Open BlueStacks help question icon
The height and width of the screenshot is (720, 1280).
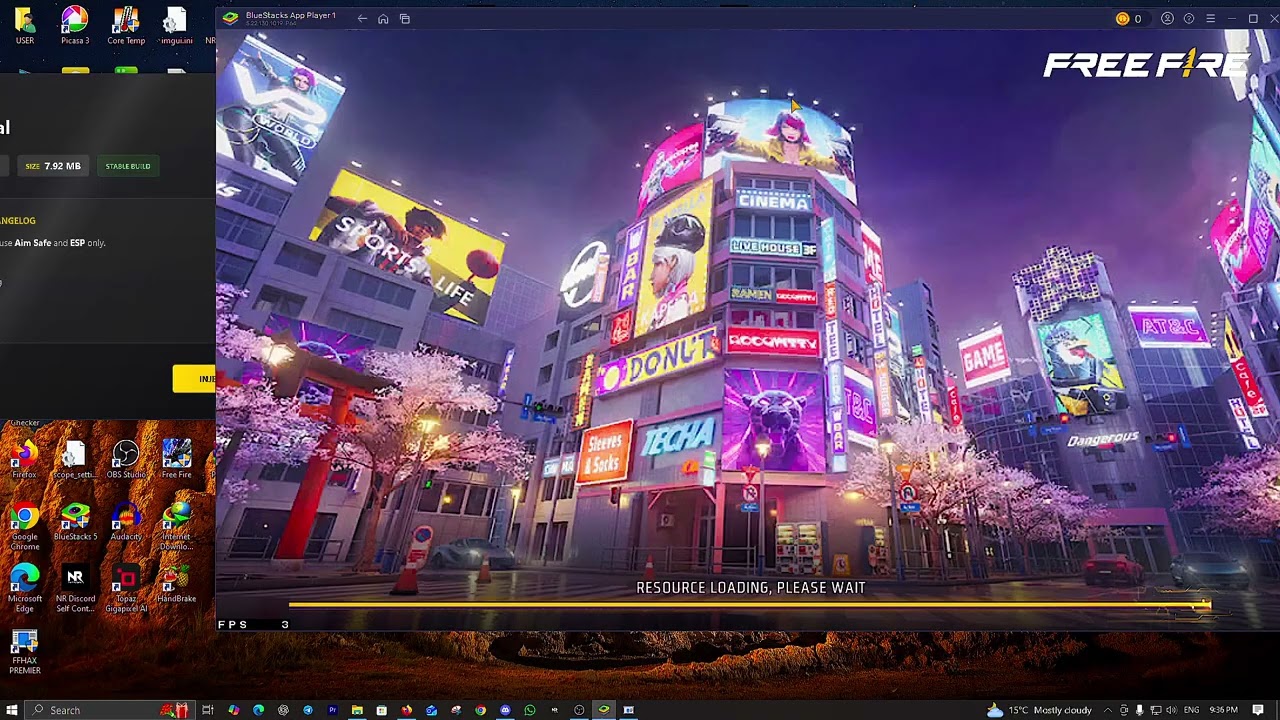coord(1189,19)
